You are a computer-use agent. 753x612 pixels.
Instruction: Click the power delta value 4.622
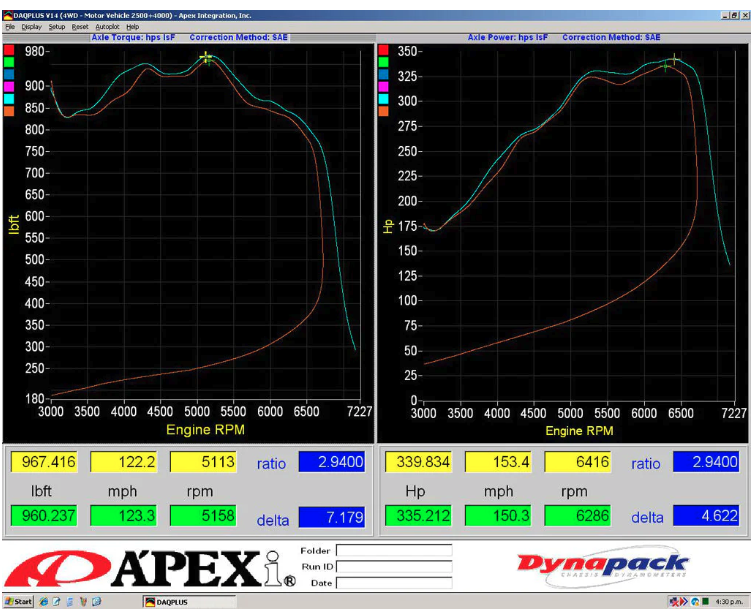(x=706, y=515)
